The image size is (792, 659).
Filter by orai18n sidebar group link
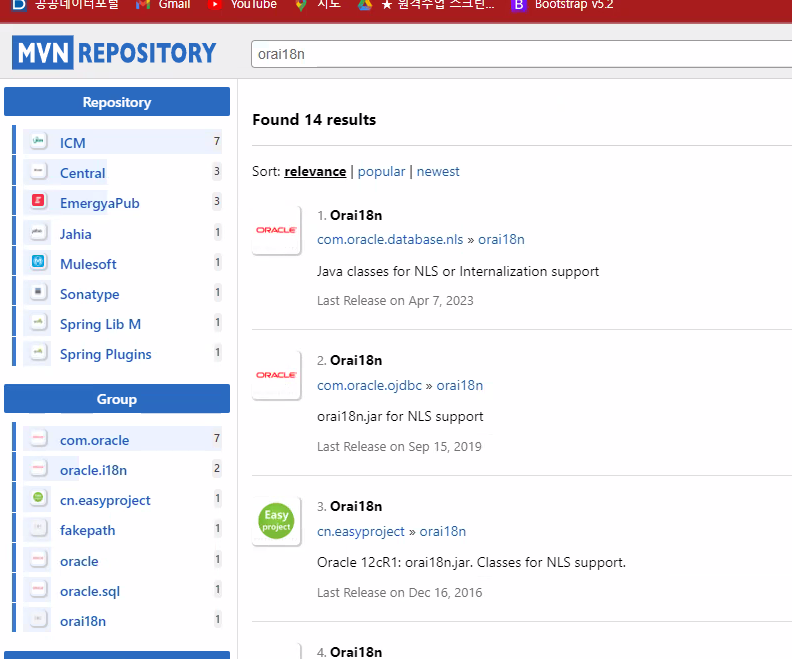click(x=83, y=621)
